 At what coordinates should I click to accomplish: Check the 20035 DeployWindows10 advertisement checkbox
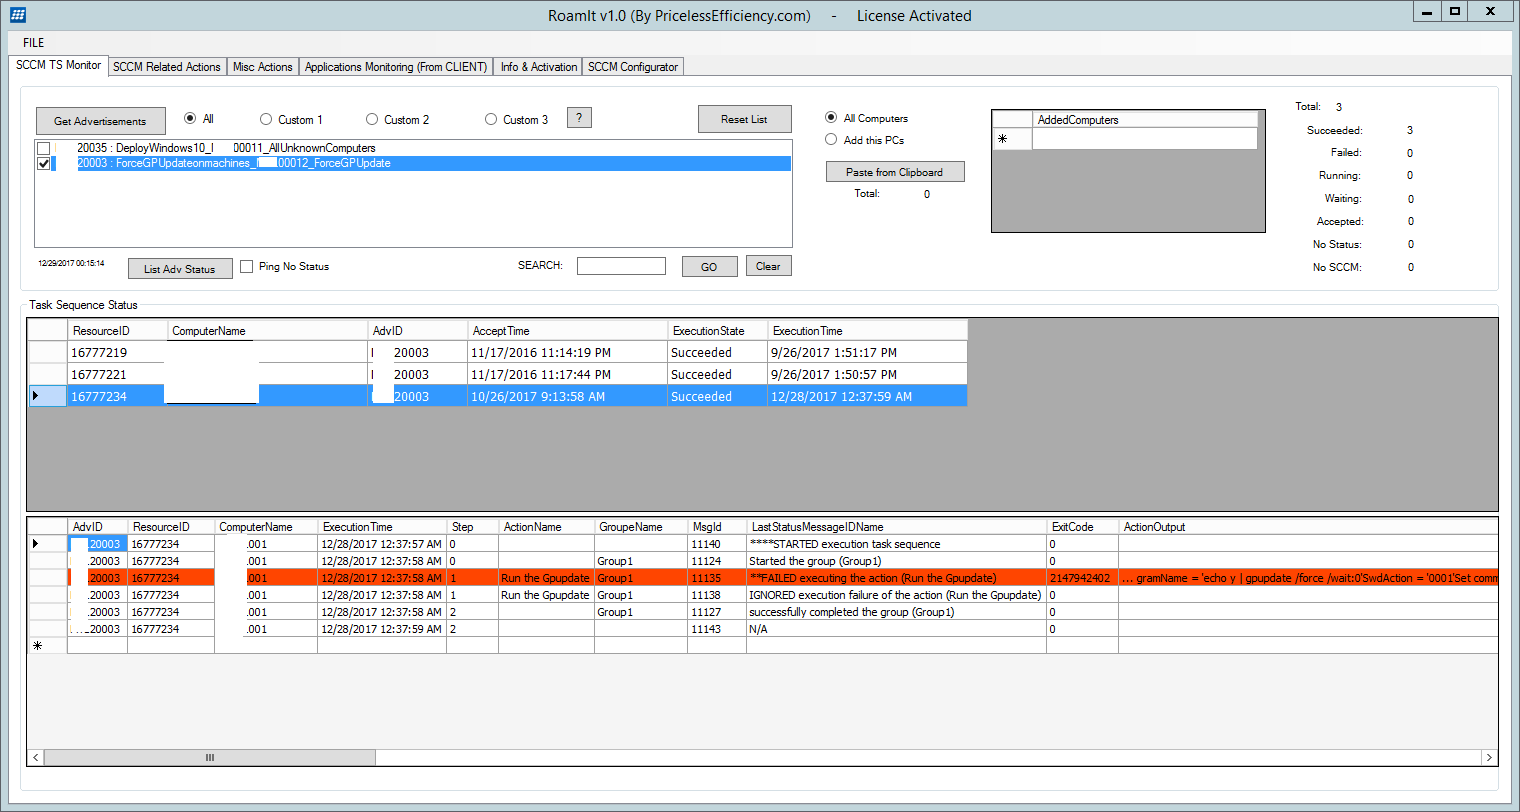point(44,148)
